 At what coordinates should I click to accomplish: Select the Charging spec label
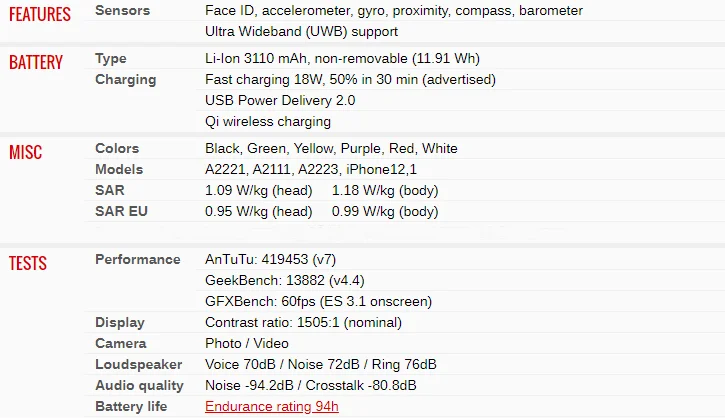(125, 80)
